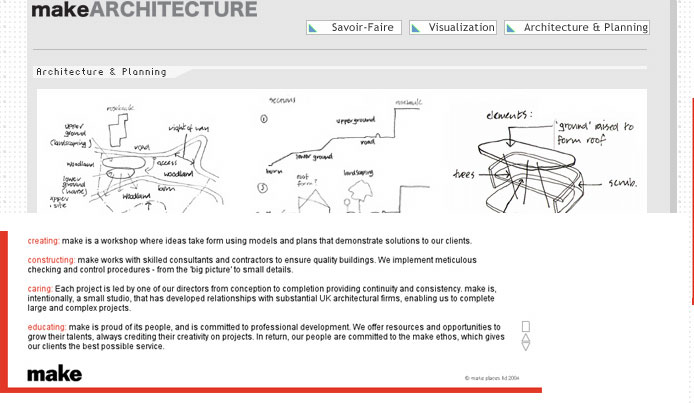The height and width of the screenshot is (403, 694).
Task: Go to the Architecture & Planning nav button
Action: (x=577, y=27)
